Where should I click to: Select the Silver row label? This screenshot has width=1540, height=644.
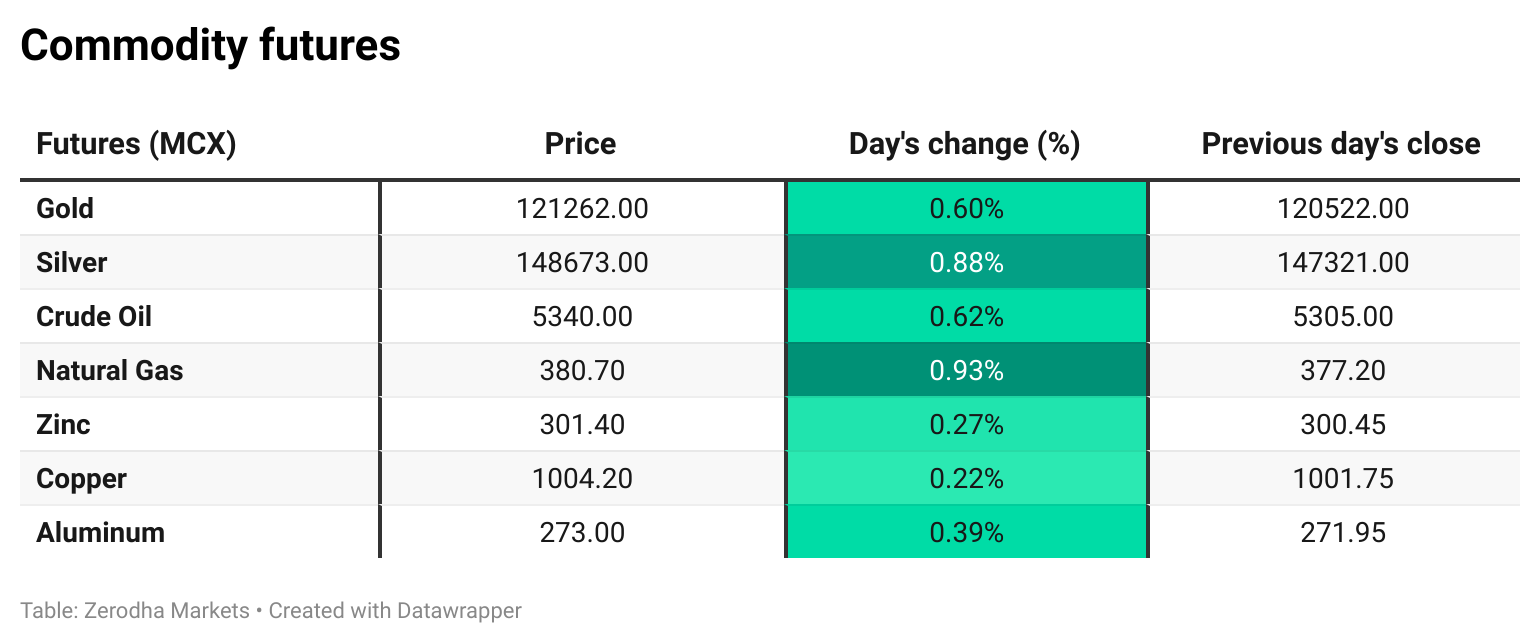(x=71, y=263)
